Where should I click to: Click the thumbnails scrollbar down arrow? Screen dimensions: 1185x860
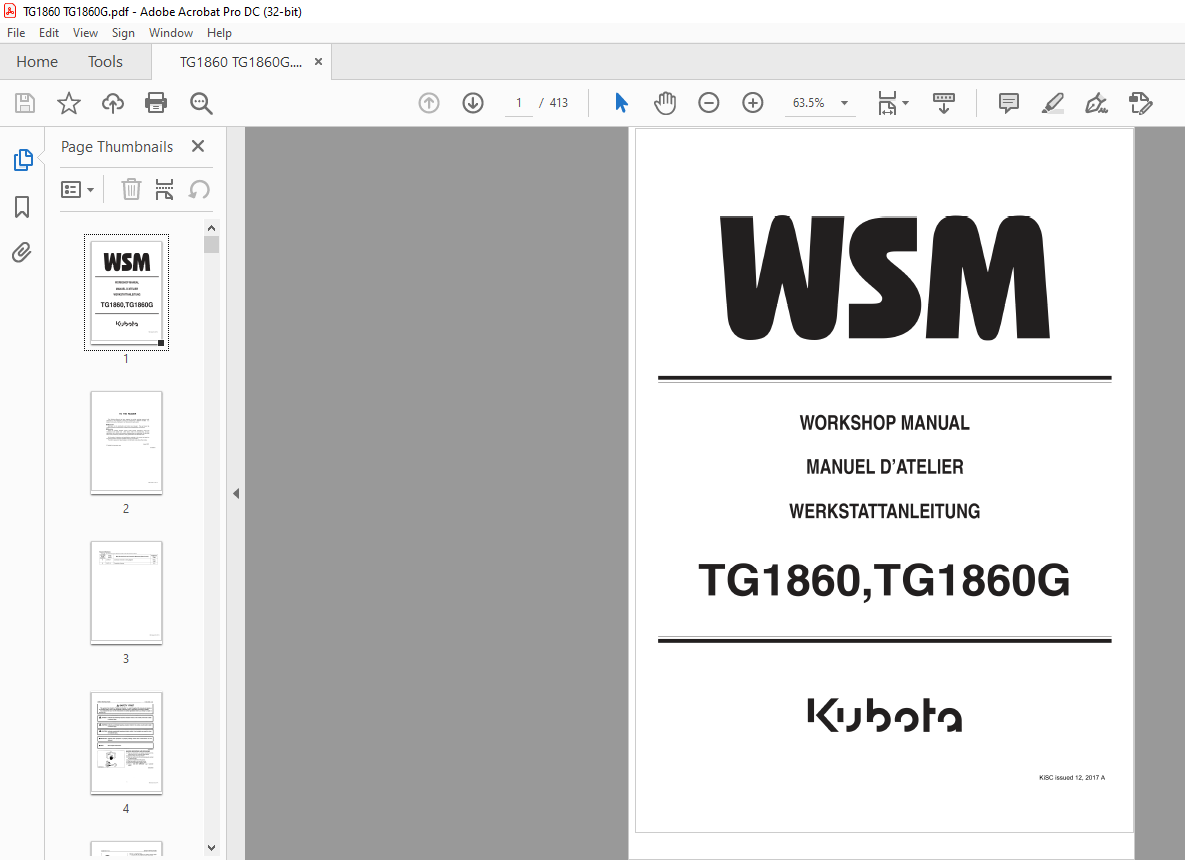pyautogui.click(x=212, y=848)
